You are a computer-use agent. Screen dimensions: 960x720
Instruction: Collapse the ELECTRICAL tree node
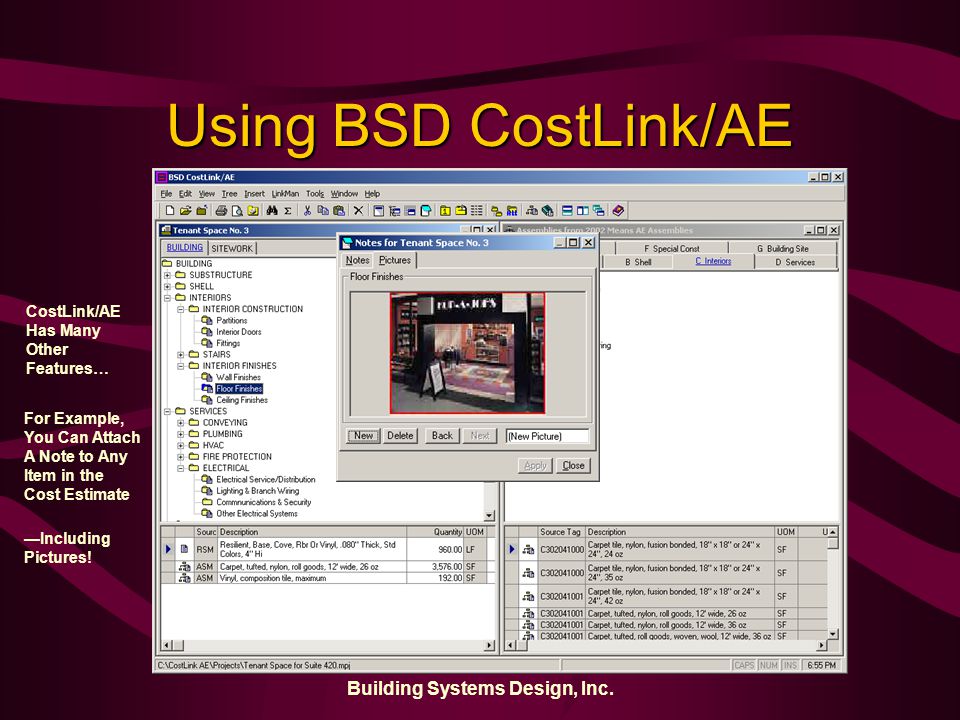(181, 468)
